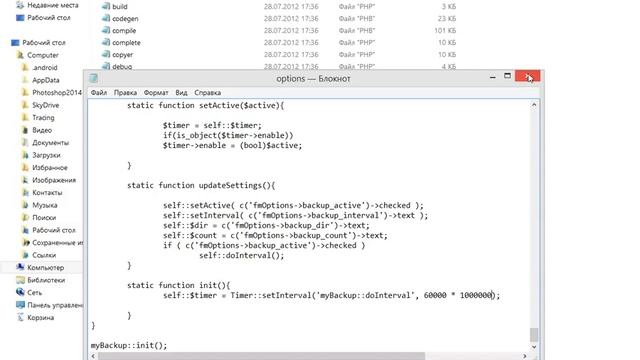Select the debug file in Explorer
The image size is (640, 360).
(x=122, y=66)
